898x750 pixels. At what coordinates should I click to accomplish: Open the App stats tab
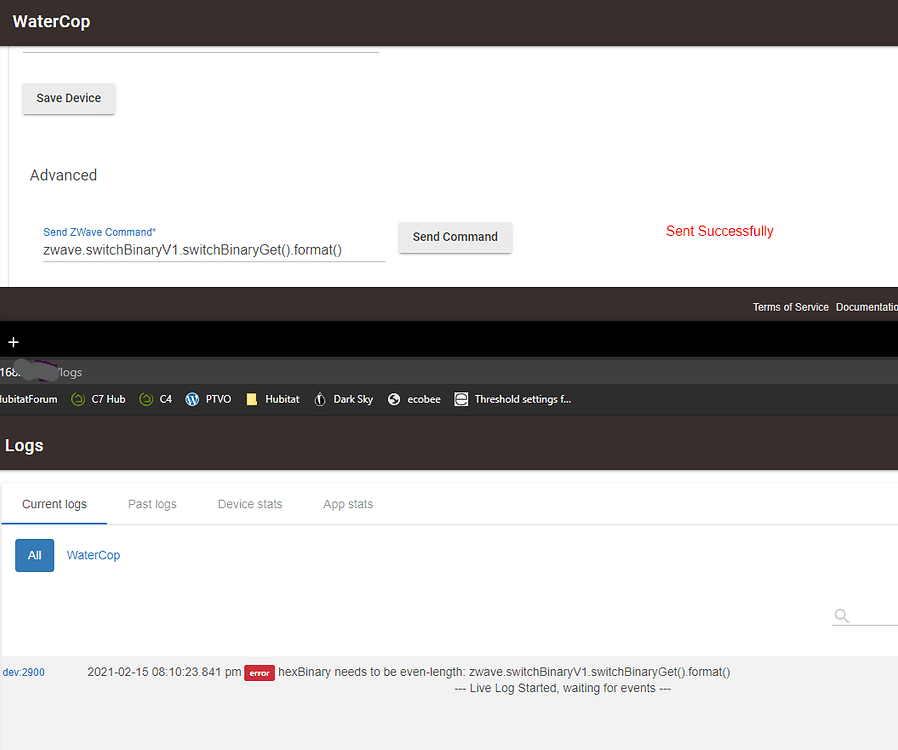click(348, 504)
